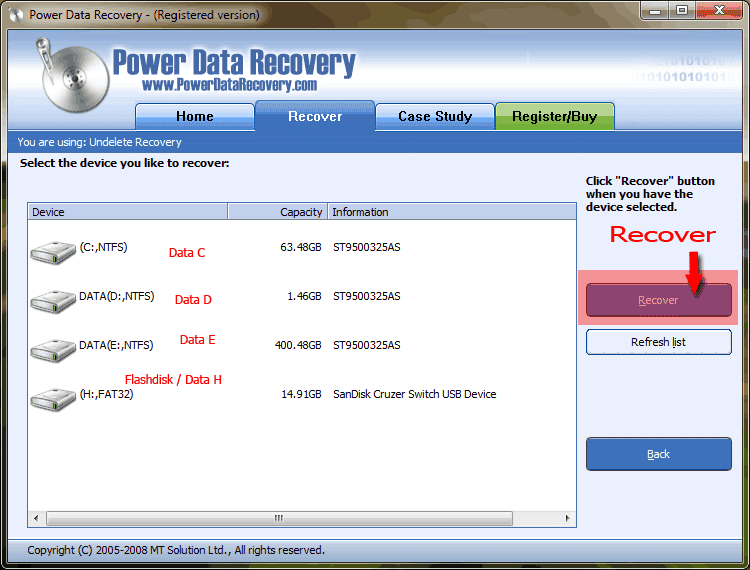
Task: Select the (C:,NTFS) device label
Action: [x=103, y=247]
